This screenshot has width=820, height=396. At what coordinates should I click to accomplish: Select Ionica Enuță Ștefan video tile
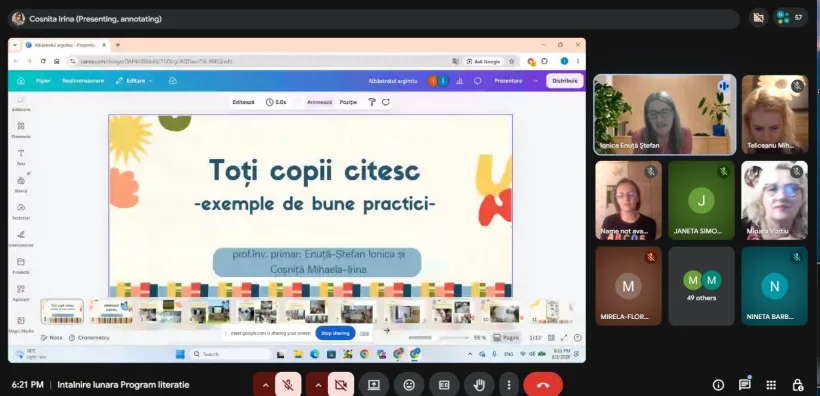tap(665, 115)
